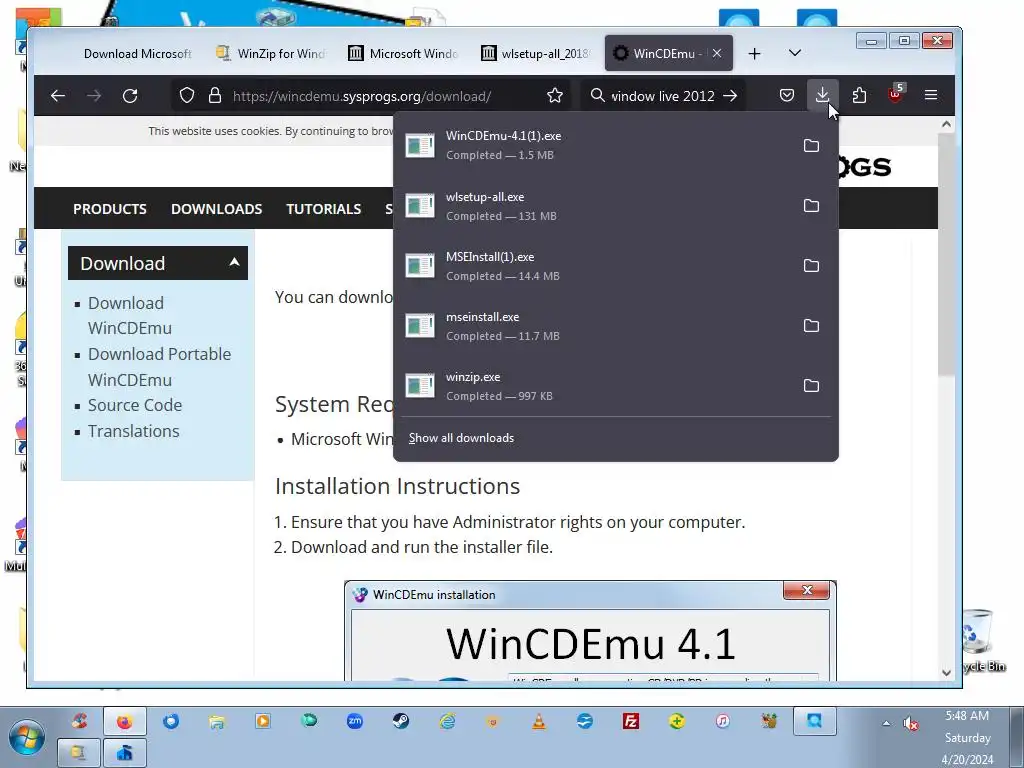Go back to the previous page
1024x768 pixels.
[x=57, y=96]
